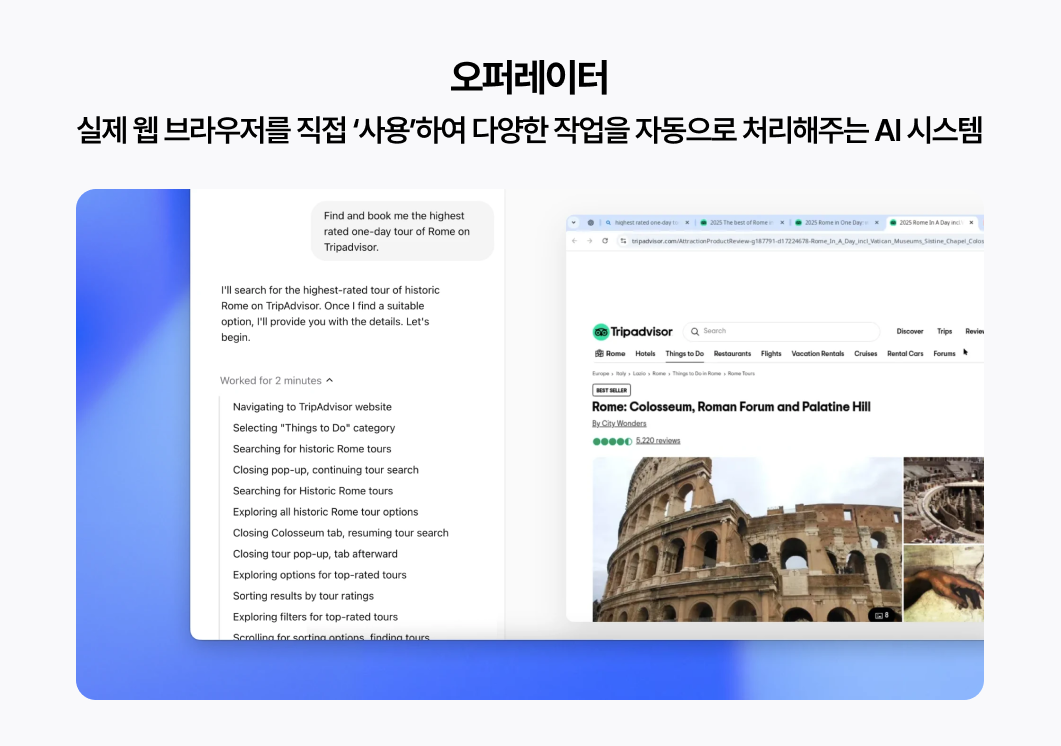Click the Rome Tours breadcrumb
Image resolution: width=1061 pixels, height=746 pixels.
pos(741,374)
